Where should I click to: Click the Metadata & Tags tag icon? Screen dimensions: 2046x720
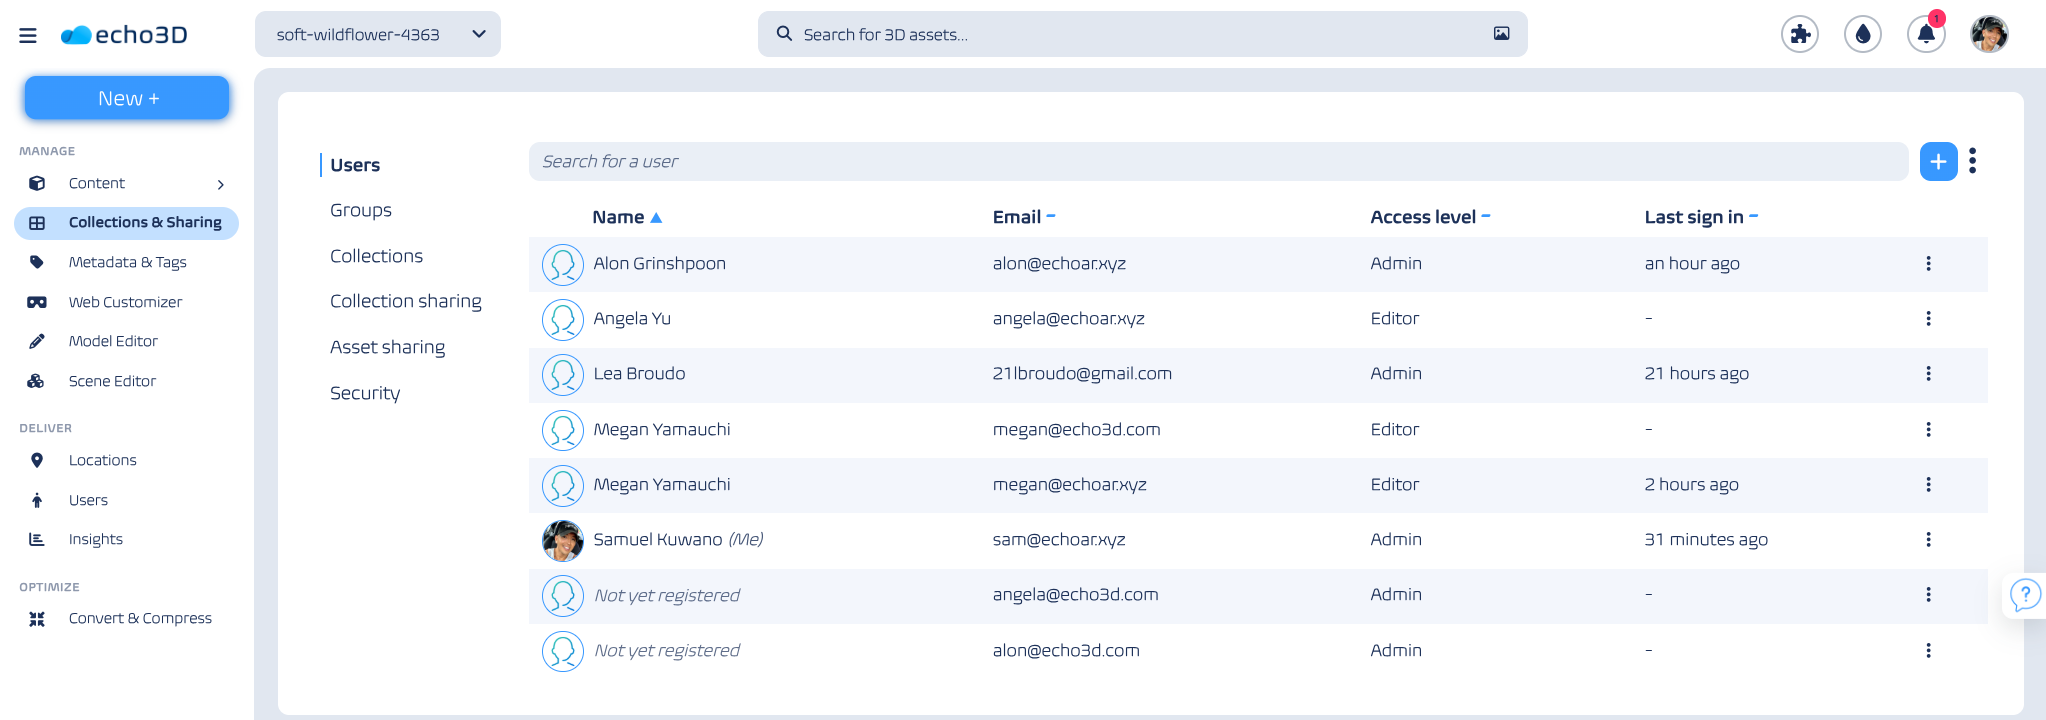(37, 262)
